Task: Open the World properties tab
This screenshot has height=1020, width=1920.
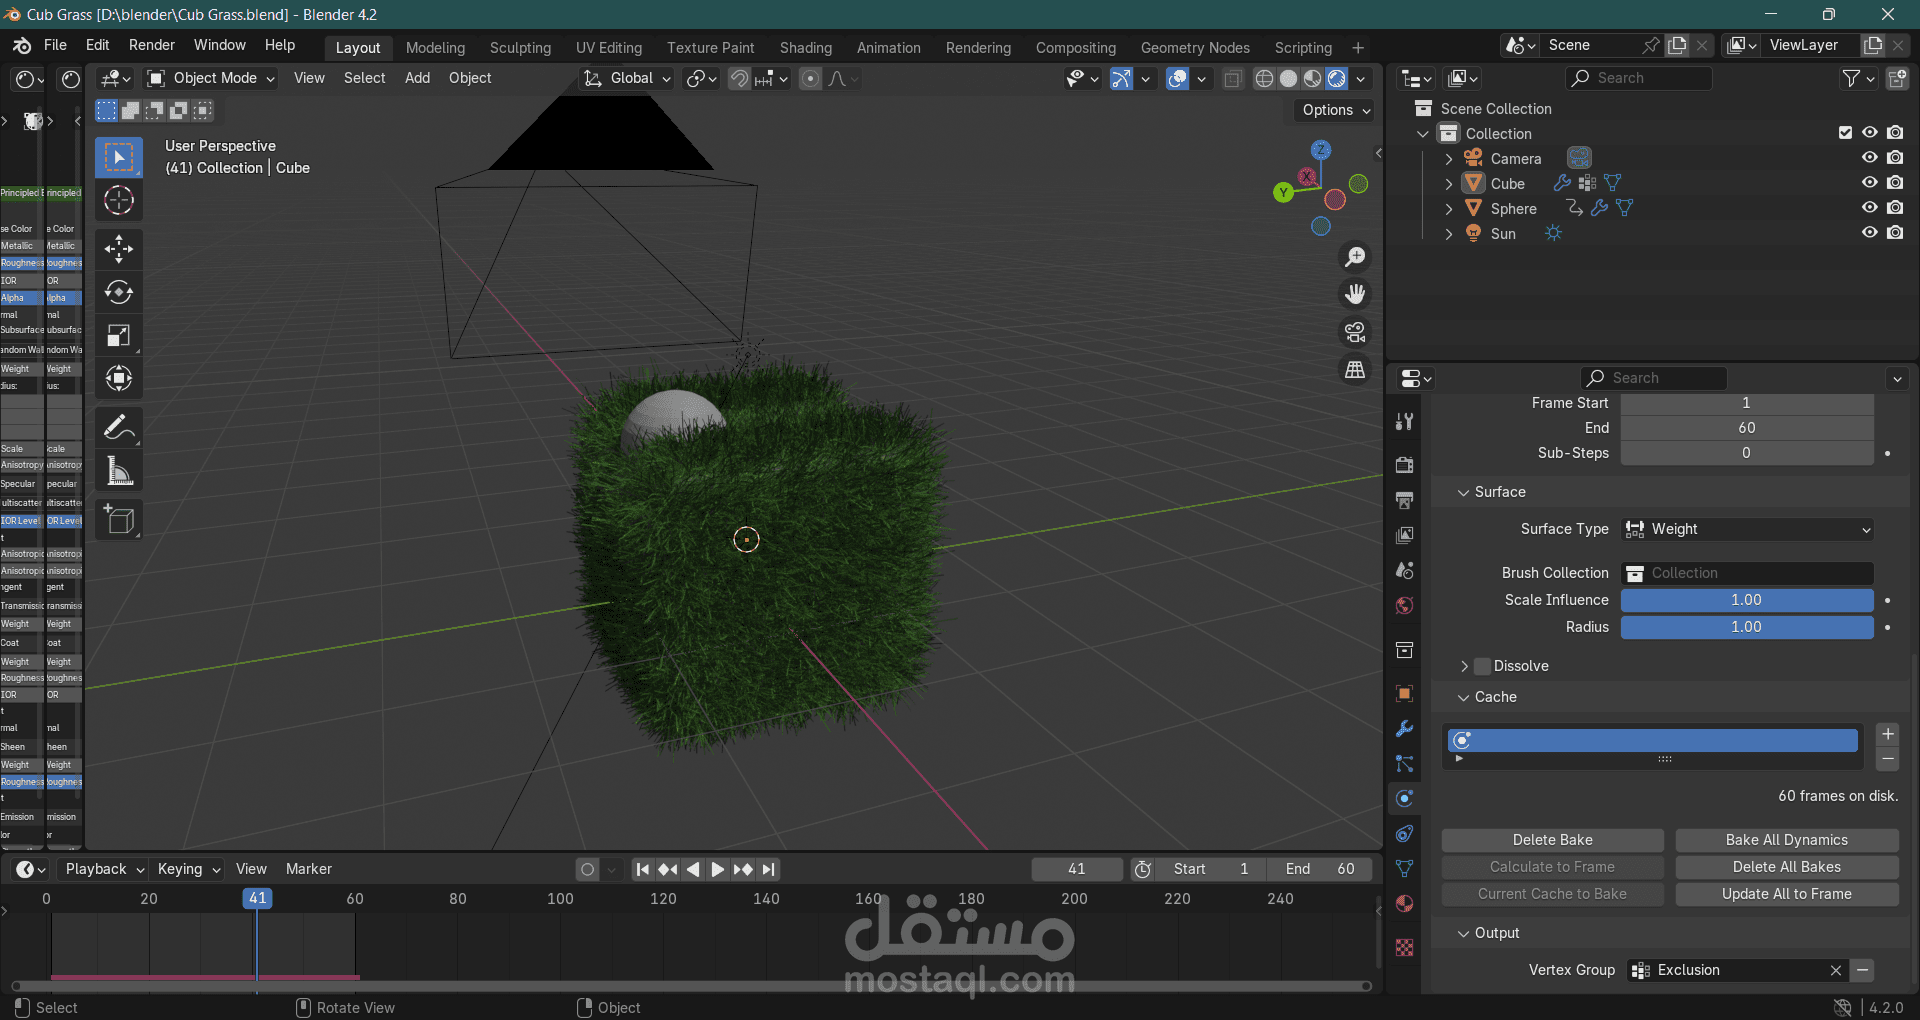Action: tap(1405, 606)
